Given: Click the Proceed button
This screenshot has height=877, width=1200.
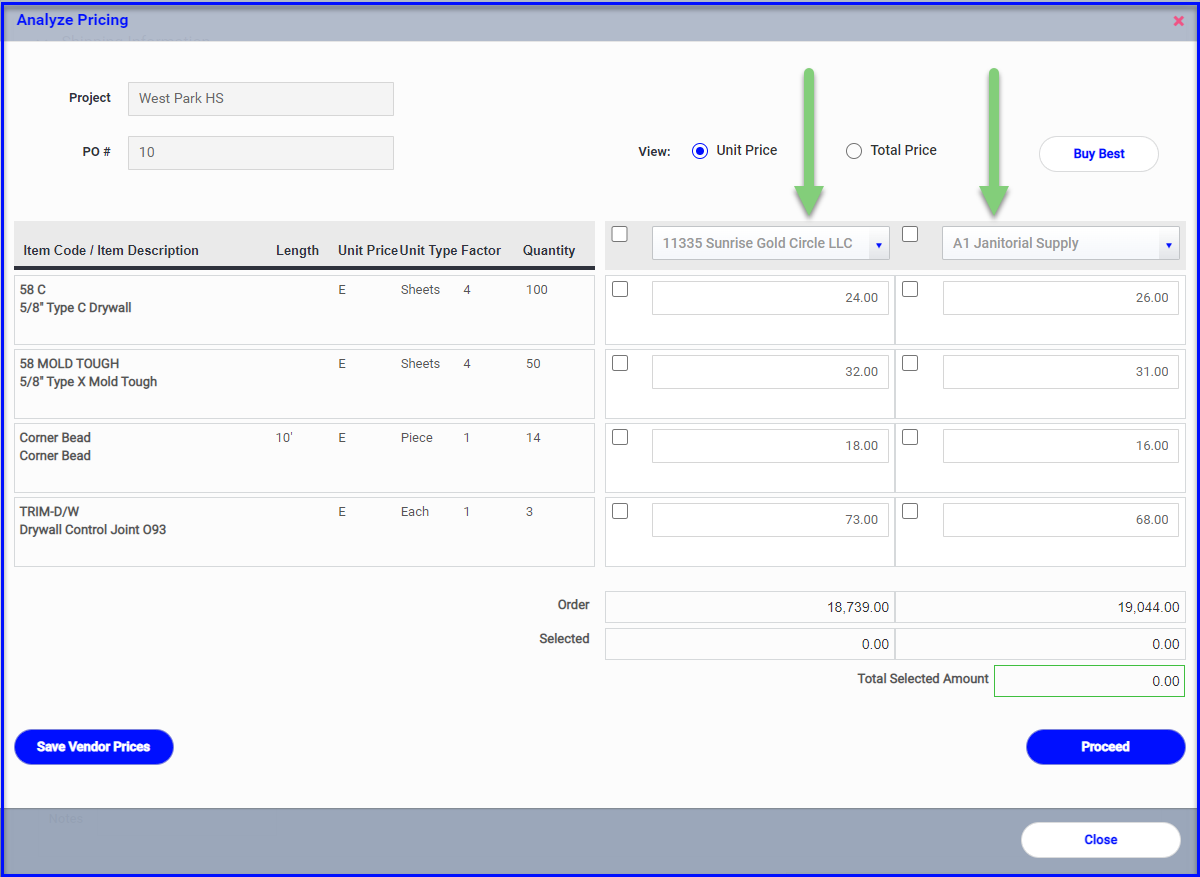Looking at the screenshot, I should point(1105,747).
